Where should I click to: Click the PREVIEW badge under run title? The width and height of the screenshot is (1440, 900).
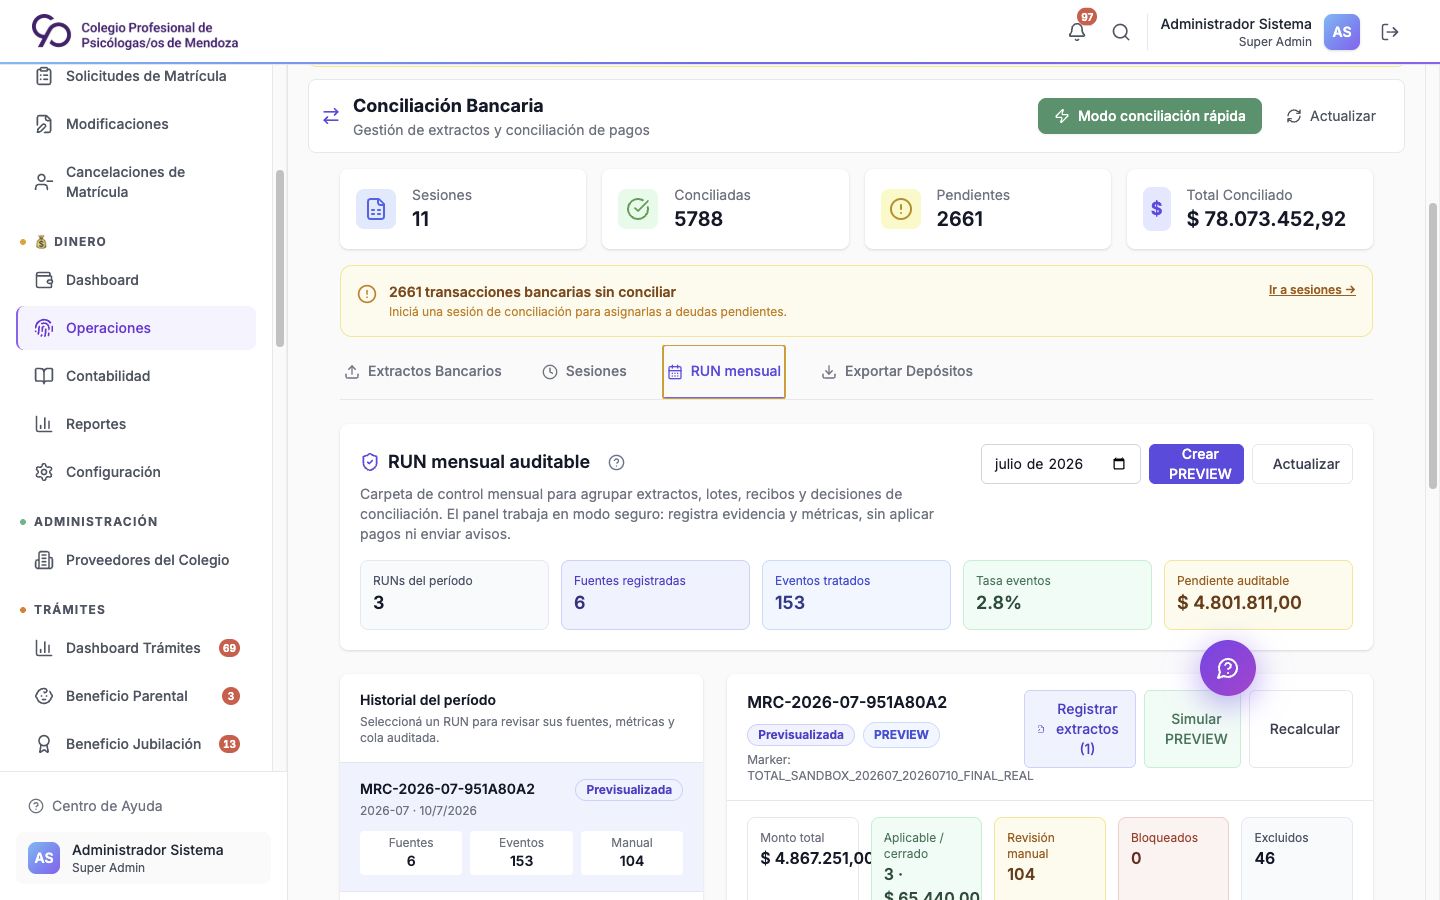click(901, 735)
